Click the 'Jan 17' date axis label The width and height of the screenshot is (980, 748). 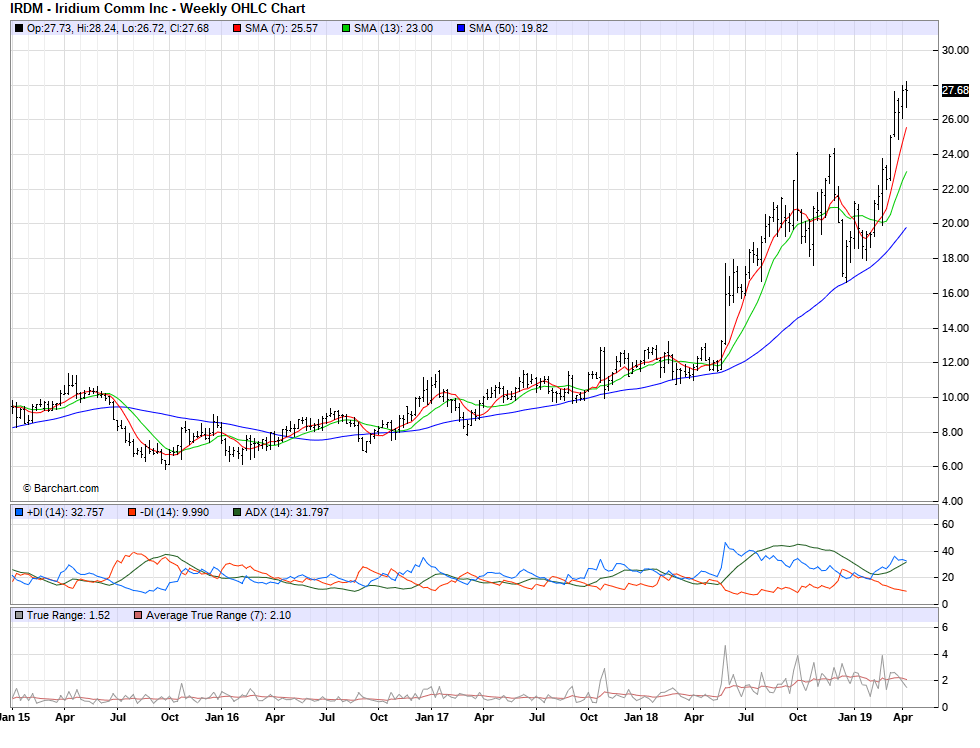(x=432, y=717)
